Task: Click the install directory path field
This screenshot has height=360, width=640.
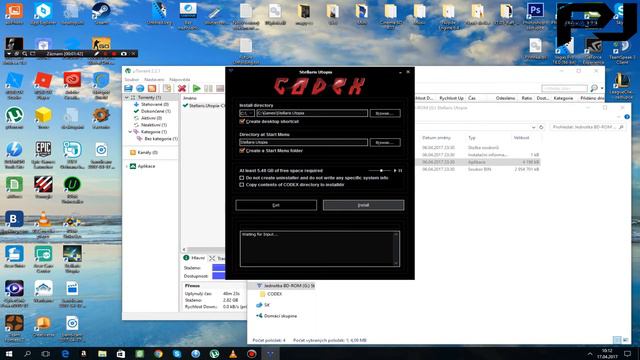Action: (x=312, y=113)
